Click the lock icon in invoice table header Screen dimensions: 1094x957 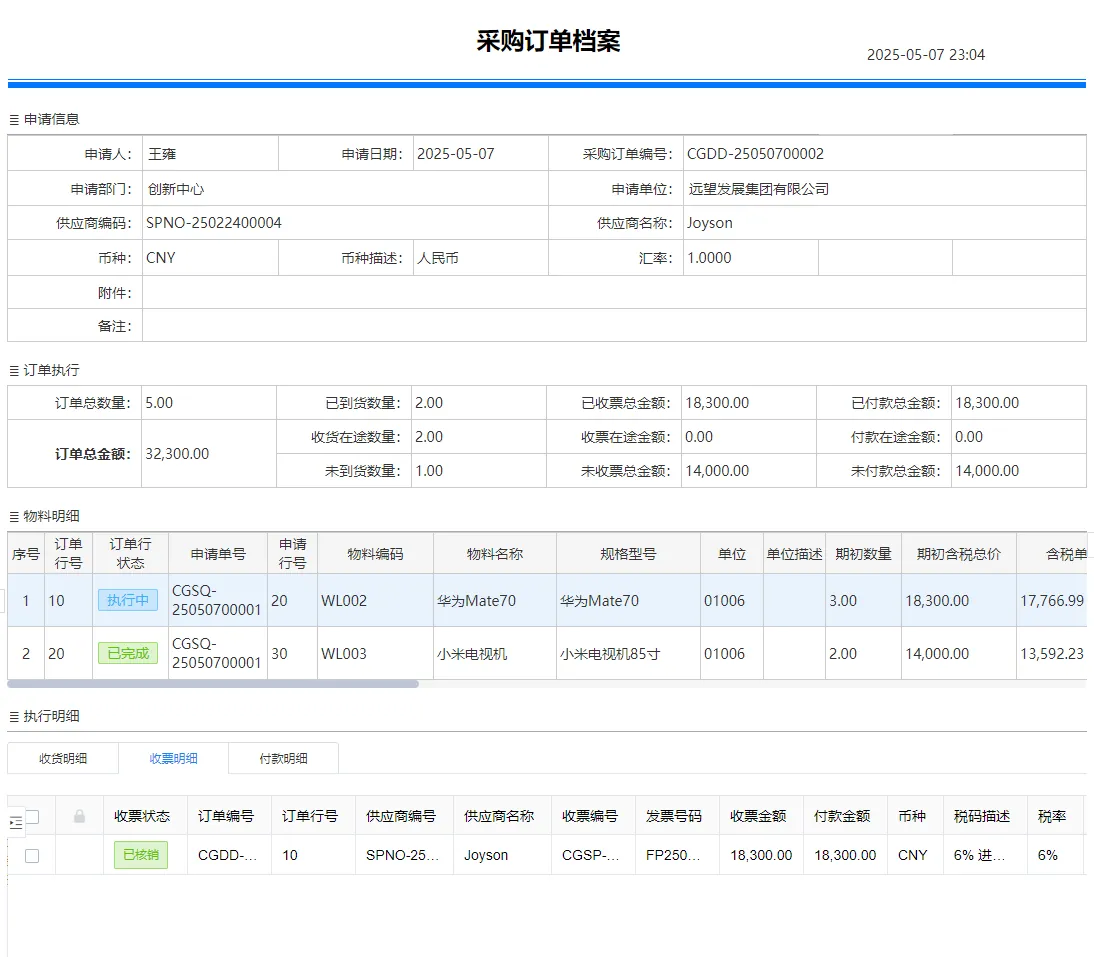80,816
